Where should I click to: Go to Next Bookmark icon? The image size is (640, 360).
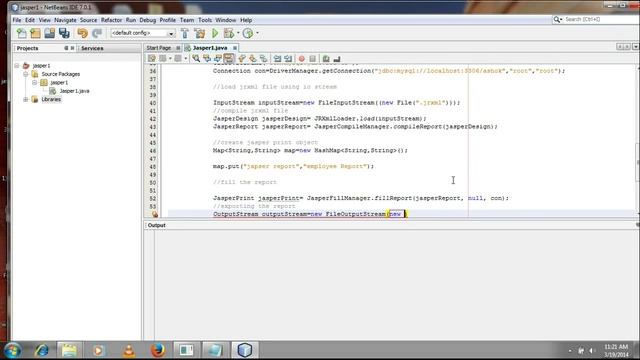pos(253,58)
